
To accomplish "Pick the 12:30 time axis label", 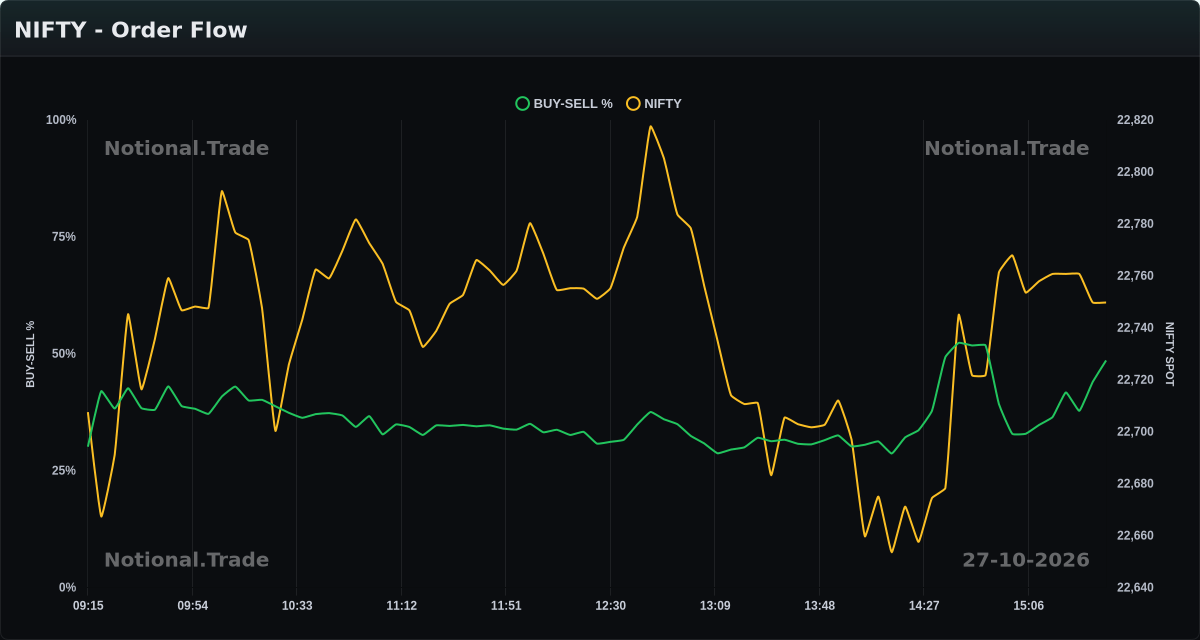I will click(x=610, y=606).
